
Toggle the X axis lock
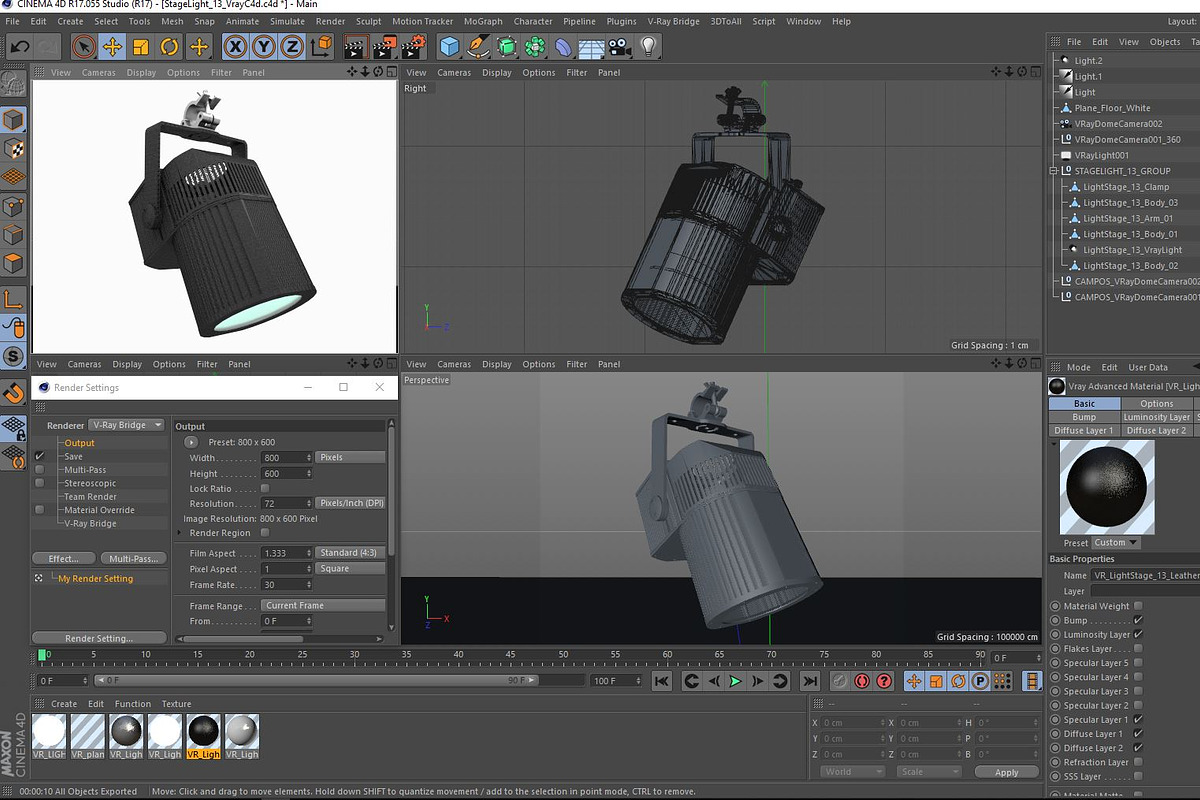pos(235,46)
